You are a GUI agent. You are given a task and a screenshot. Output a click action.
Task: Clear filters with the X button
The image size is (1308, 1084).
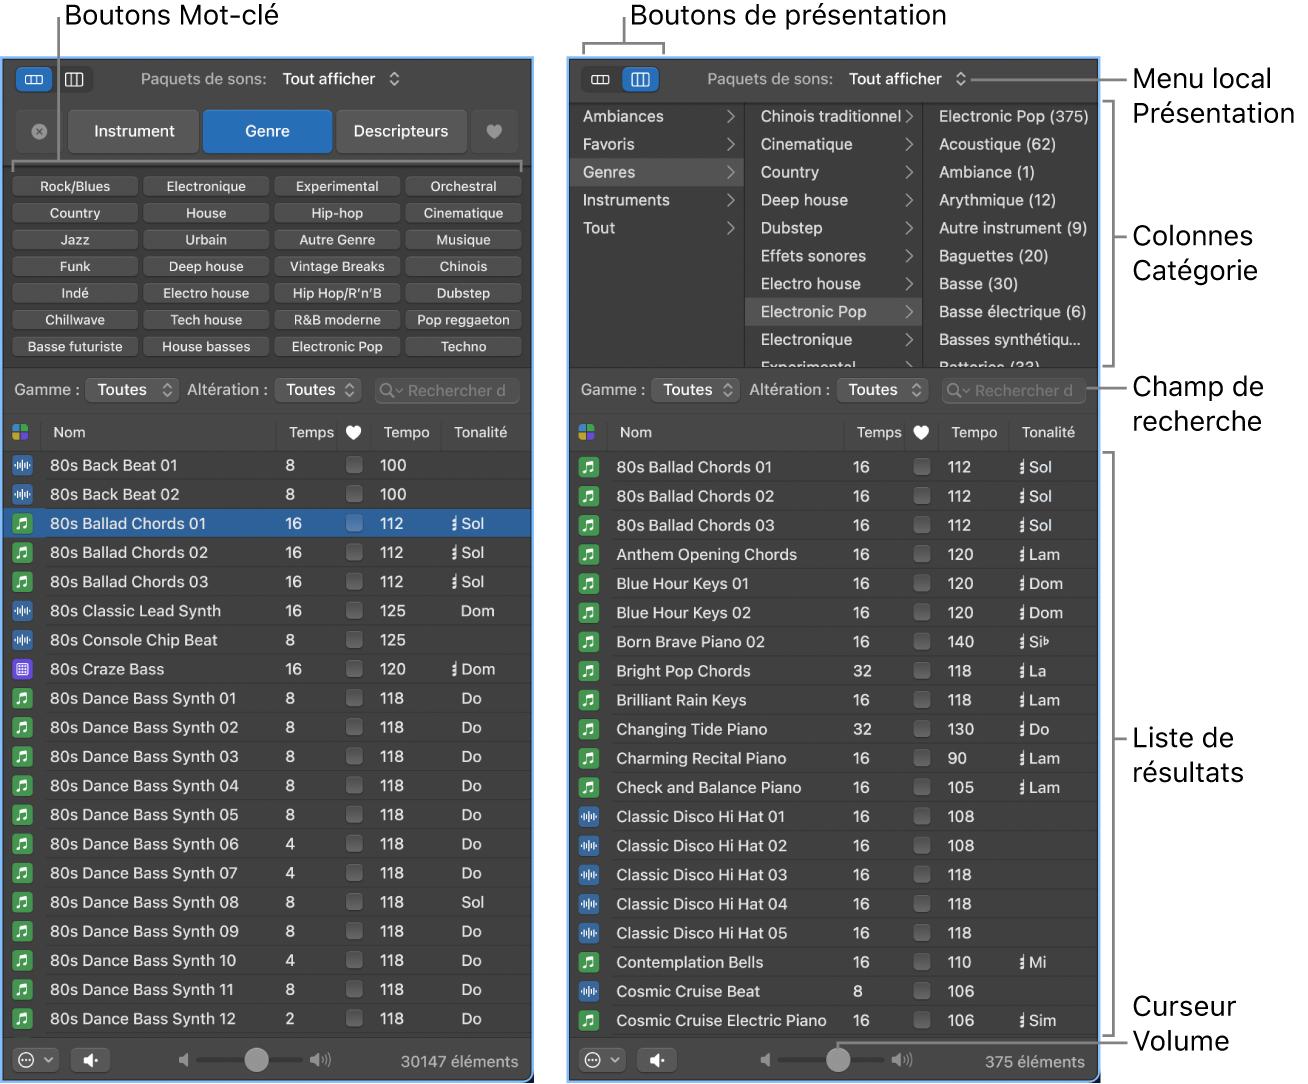click(x=39, y=131)
